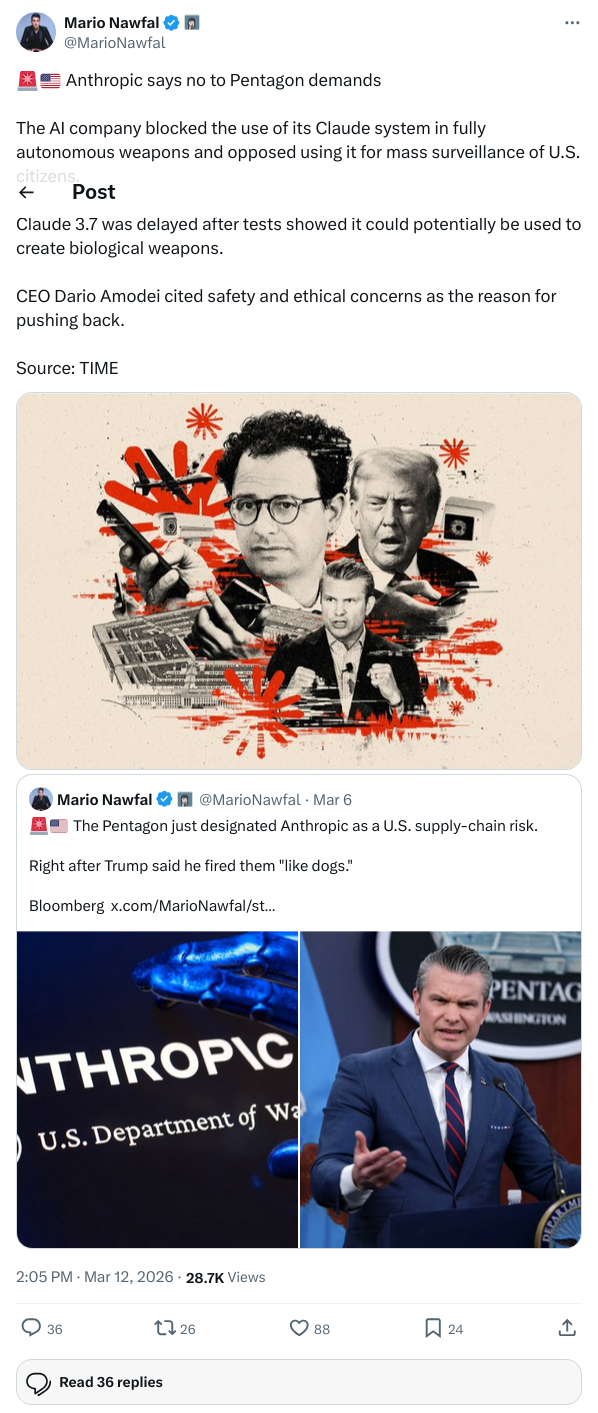The width and height of the screenshot is (598, 1413).
Task: Bookmark the post with bookmark icon
Action: 433,1328
